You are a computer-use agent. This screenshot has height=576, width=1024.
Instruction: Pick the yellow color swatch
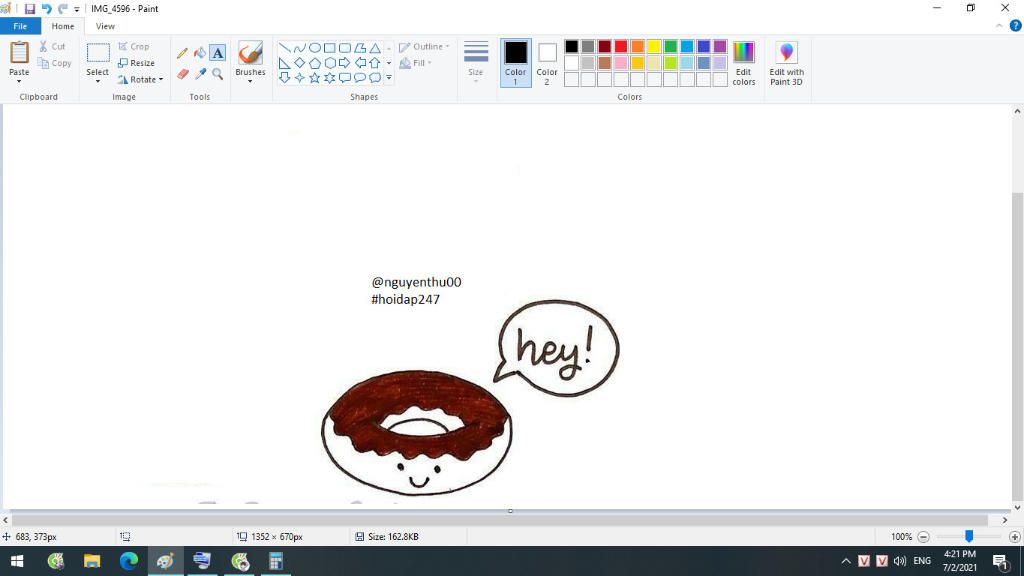654,46
